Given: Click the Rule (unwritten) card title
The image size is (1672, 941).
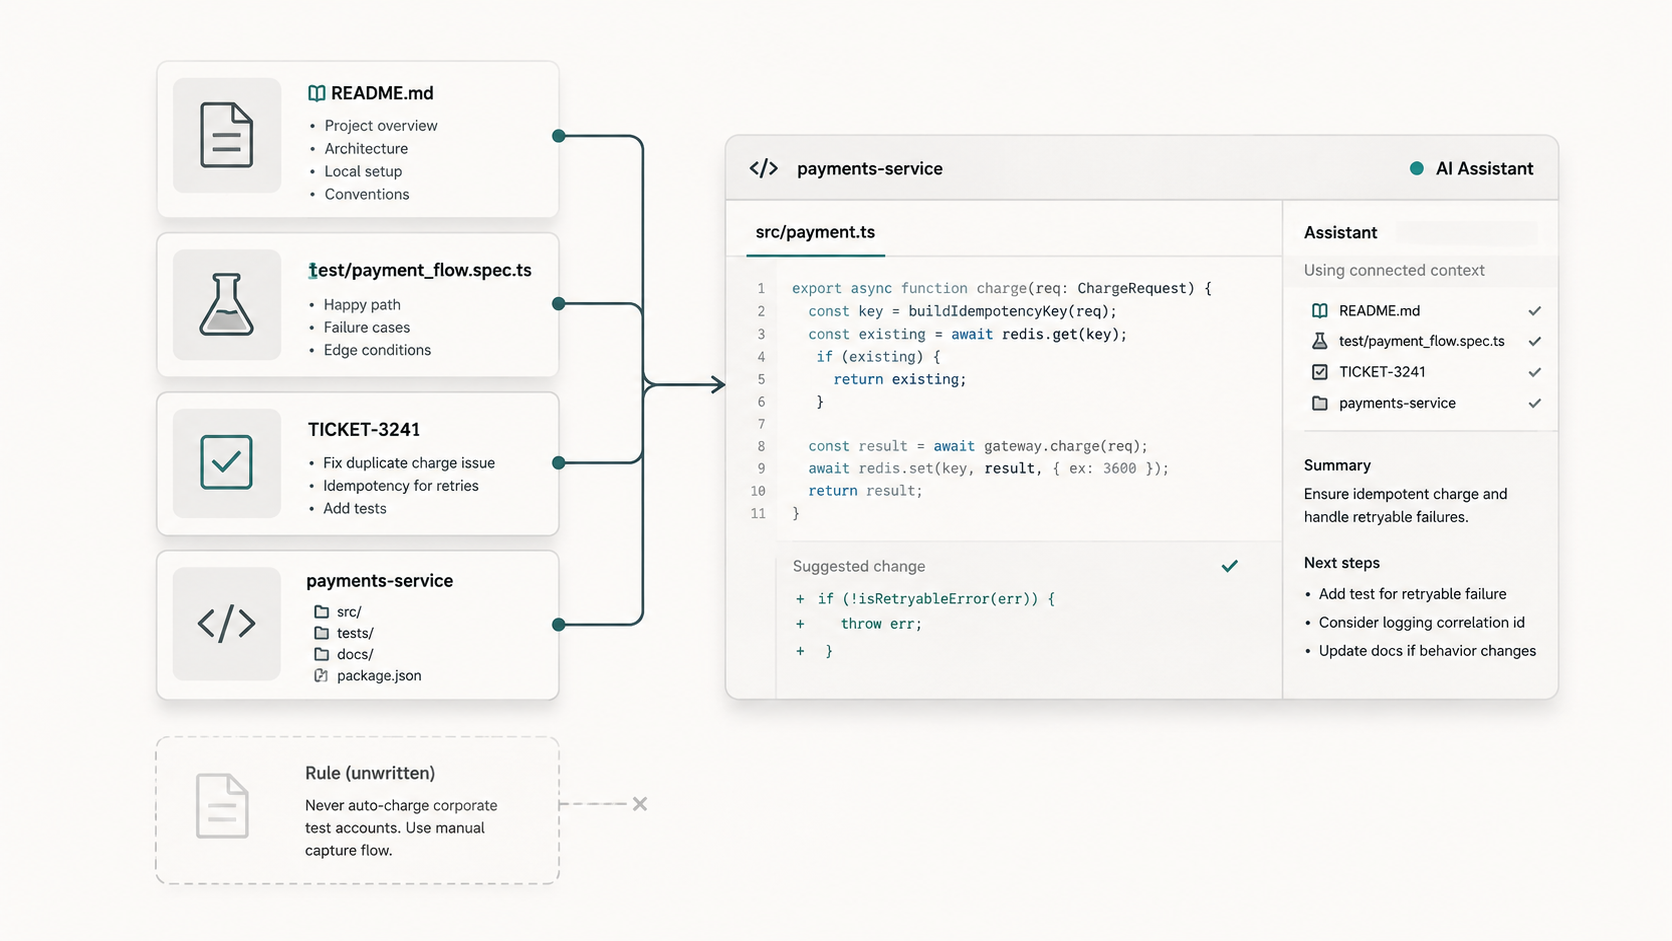Looking at the screenshot, I should 370,773.
